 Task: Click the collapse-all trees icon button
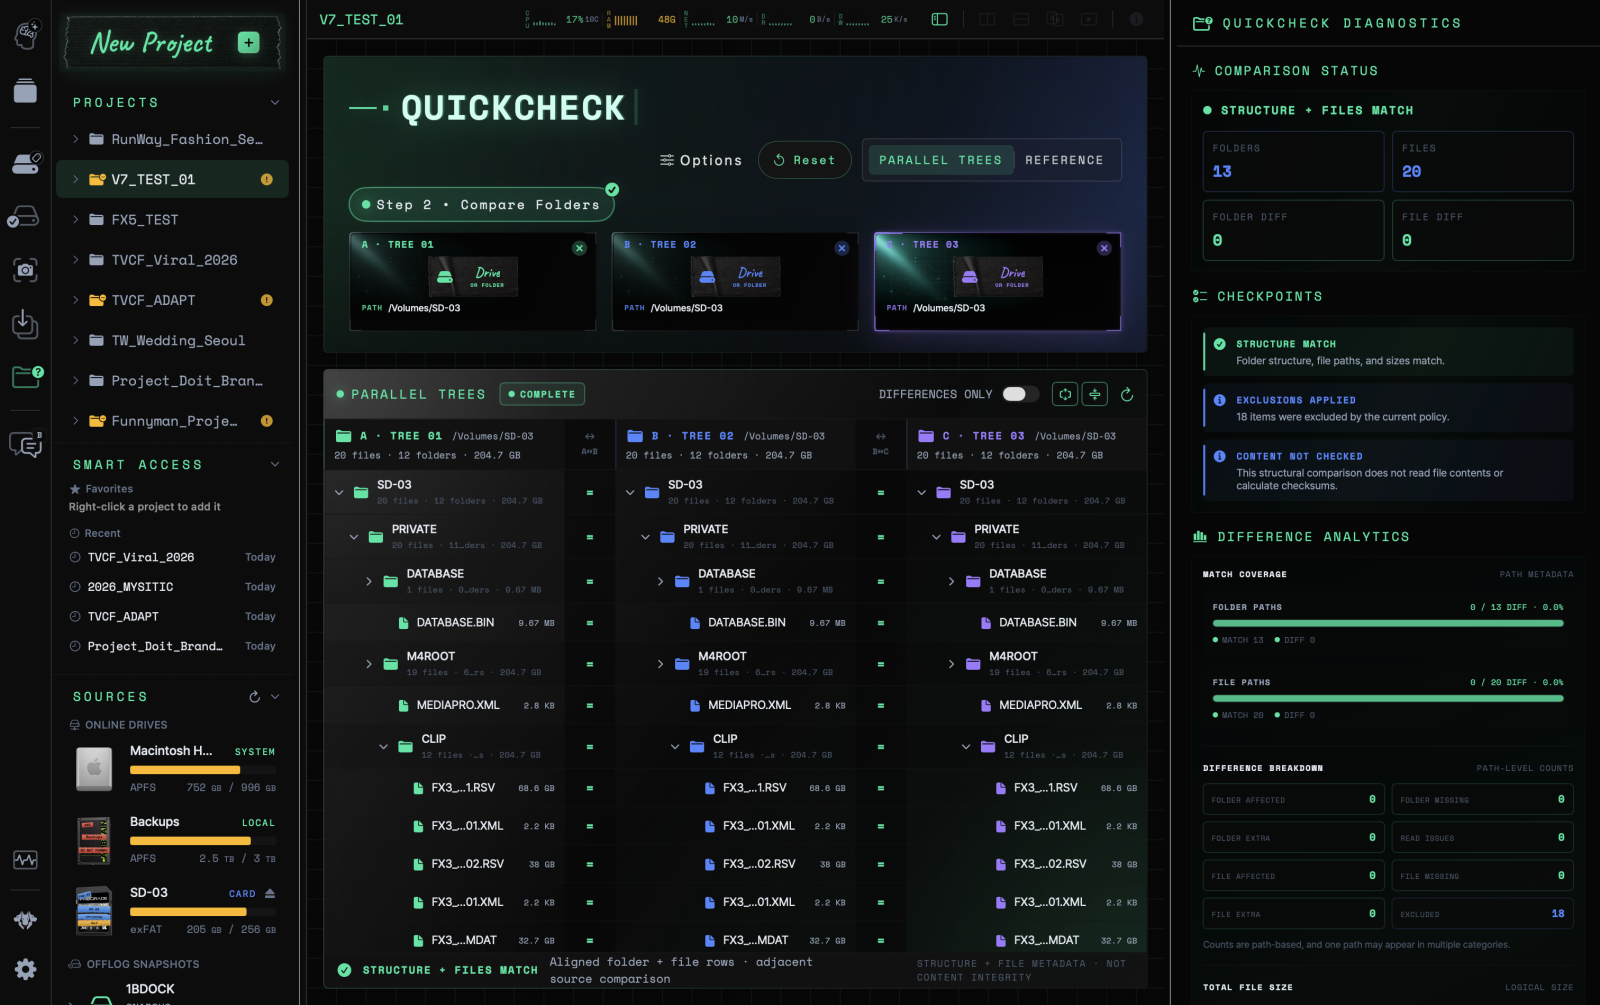click(1095, 394)
